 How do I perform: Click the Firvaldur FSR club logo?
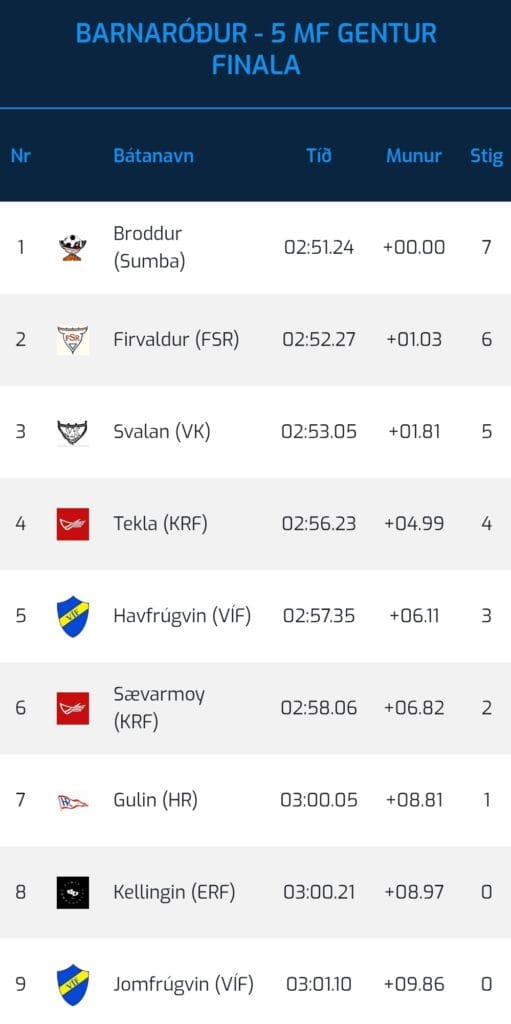[73, 340]
